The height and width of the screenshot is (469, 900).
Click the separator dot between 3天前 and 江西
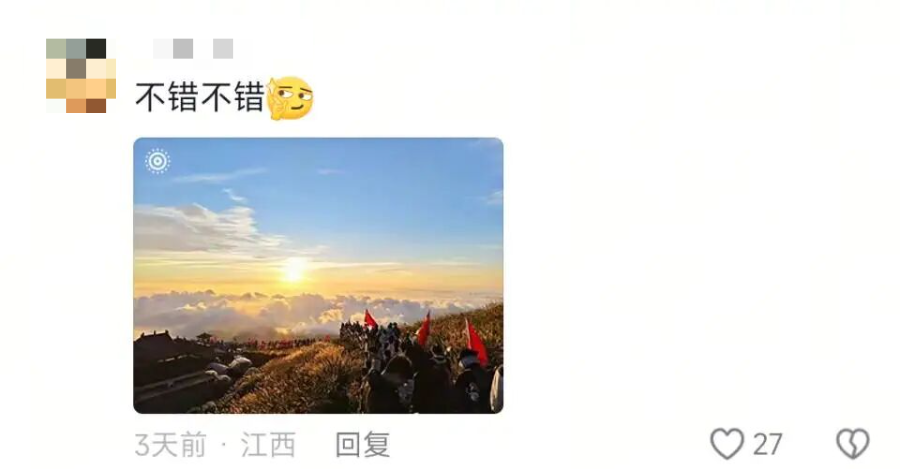(x=224, y=445)
